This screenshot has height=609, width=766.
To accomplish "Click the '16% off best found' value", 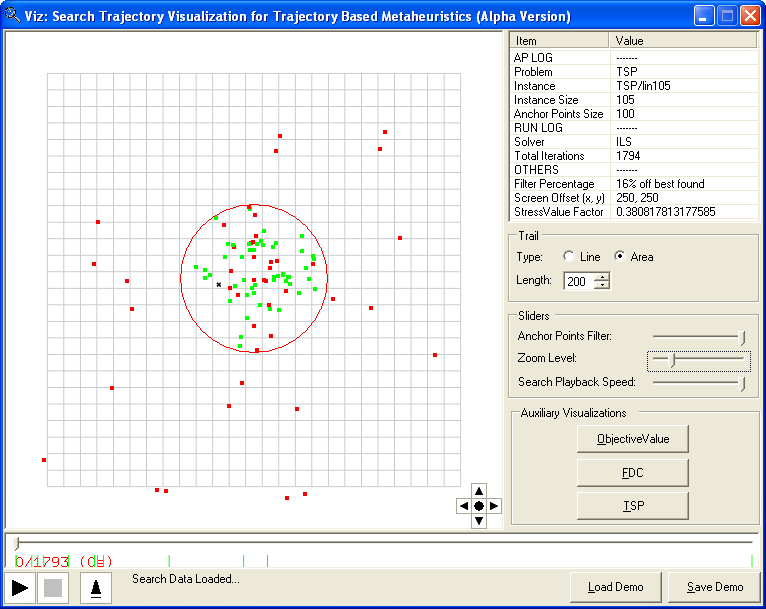I will (660, 184).
